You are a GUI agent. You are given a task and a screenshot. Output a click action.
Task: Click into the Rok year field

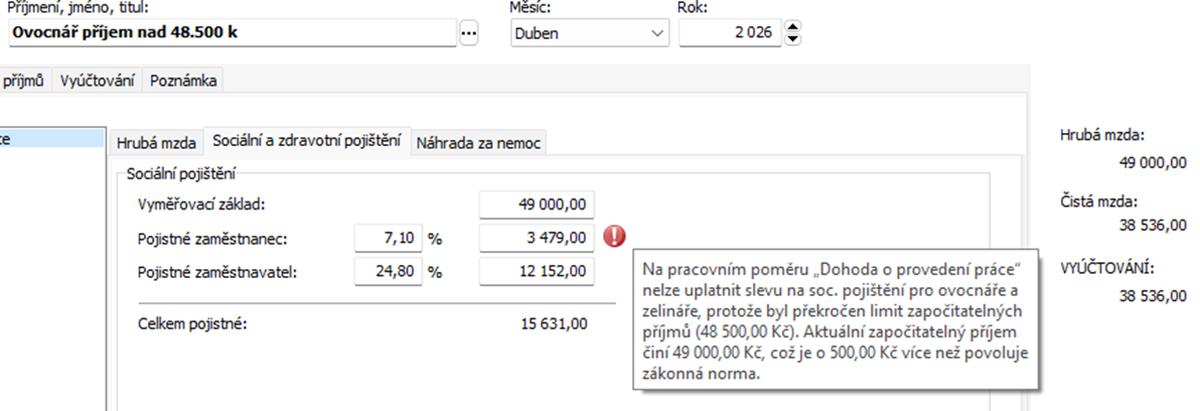click(x=730, y=33)
